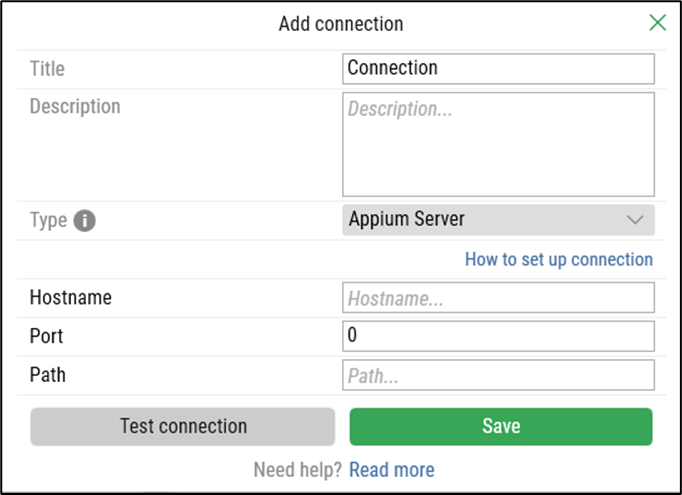Follow the Read more help link
This screenshot has width=682, height=495.
click(391, 470)
